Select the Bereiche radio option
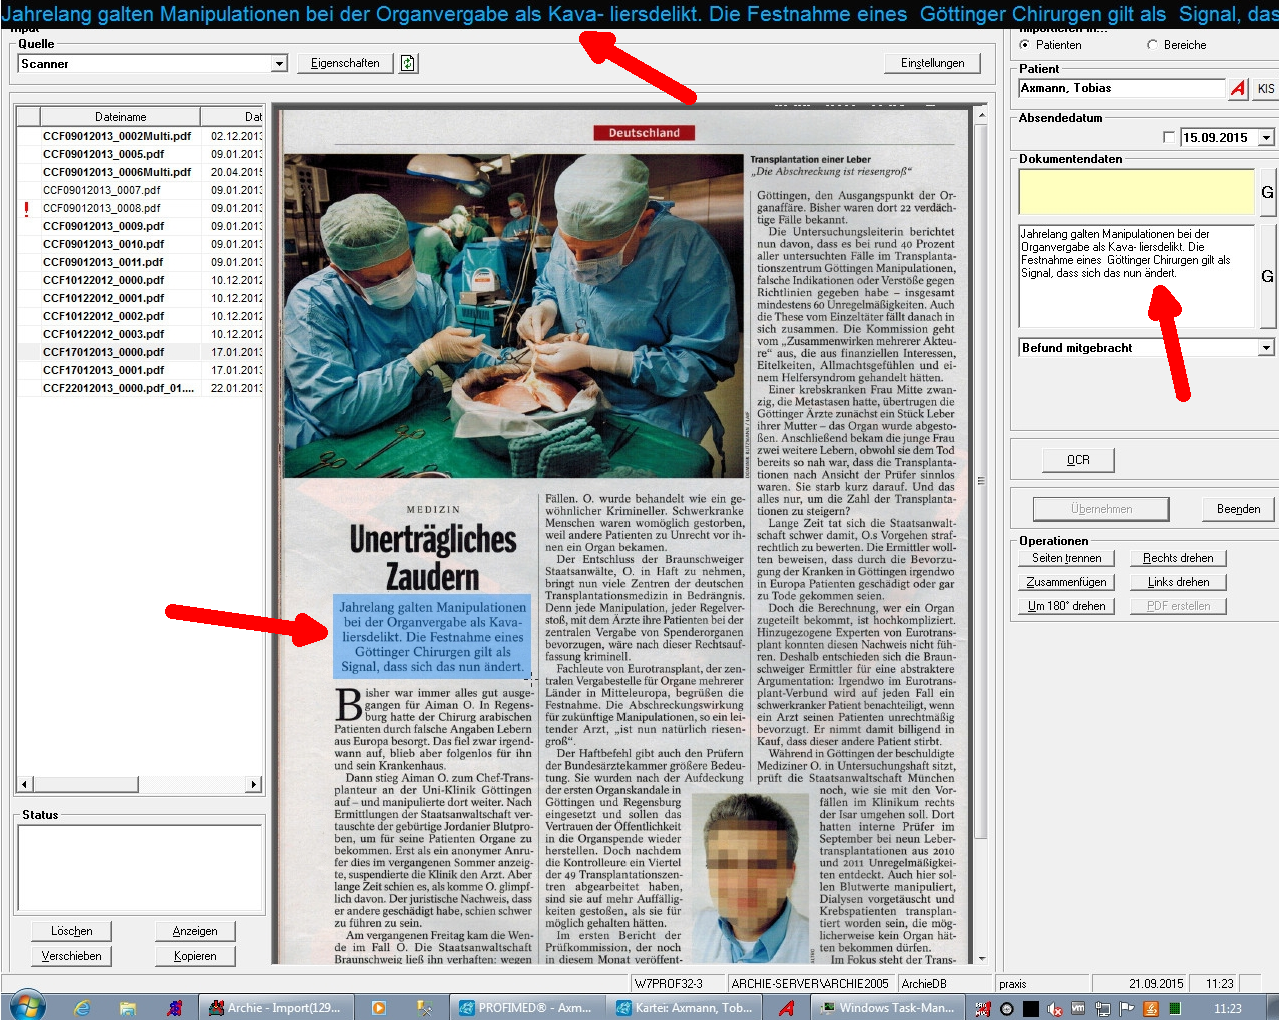The height and width of the screenshot is (1020, 1279). click(1152, 45)
